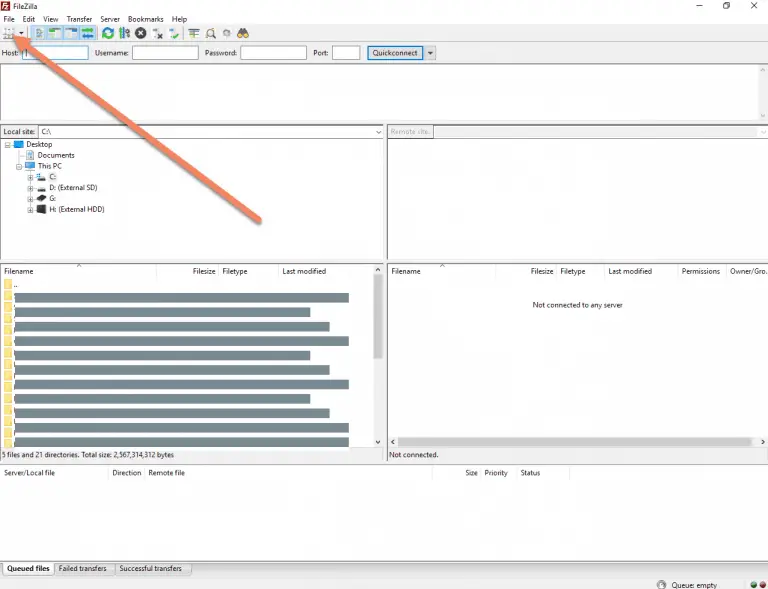This screenshot has height=589, width=768.
Task: Select H: (External HDD) drive
Action: [x=76, y=209]
